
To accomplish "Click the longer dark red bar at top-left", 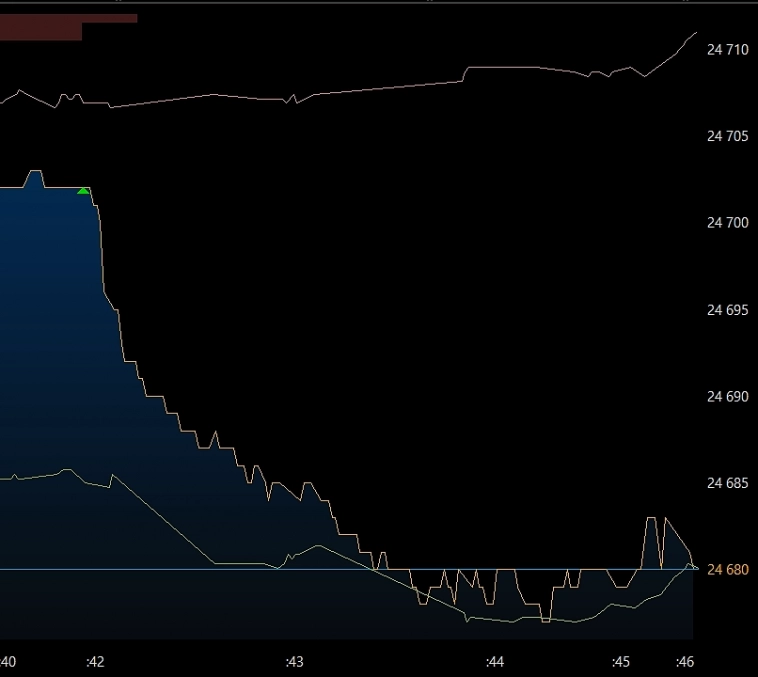I will click(68, 18).
